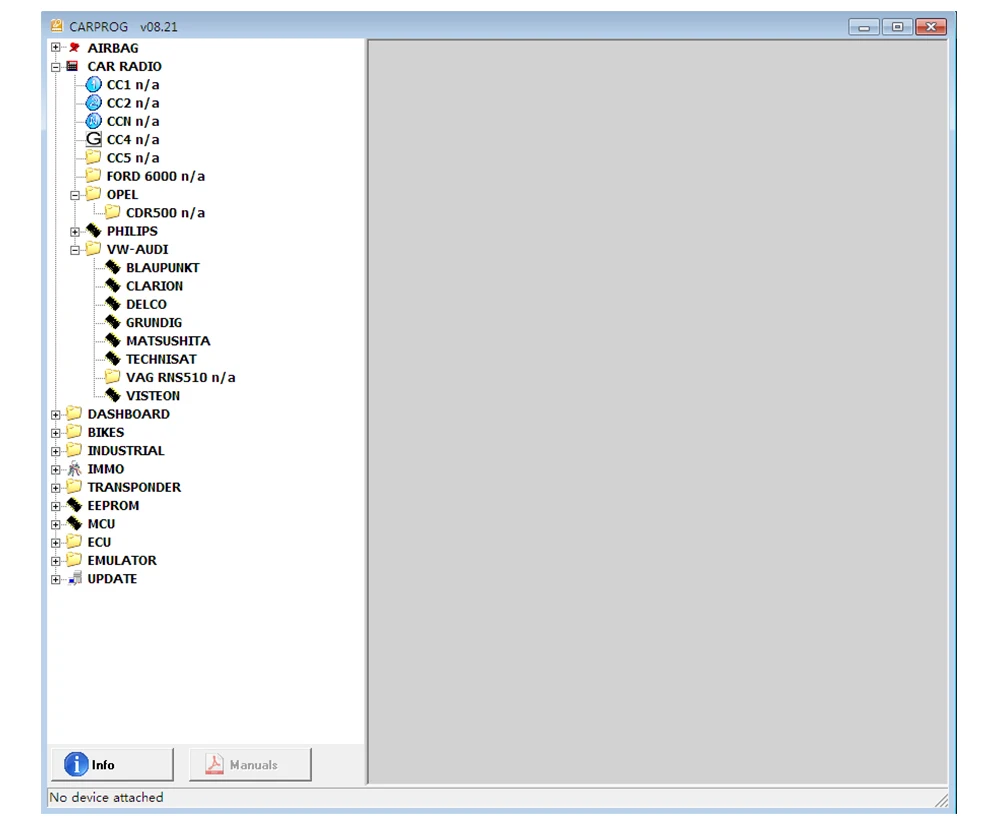1000x823 pixels.
Task: Collapse the VW-AUDI tree node
Action: coord(75,250)
